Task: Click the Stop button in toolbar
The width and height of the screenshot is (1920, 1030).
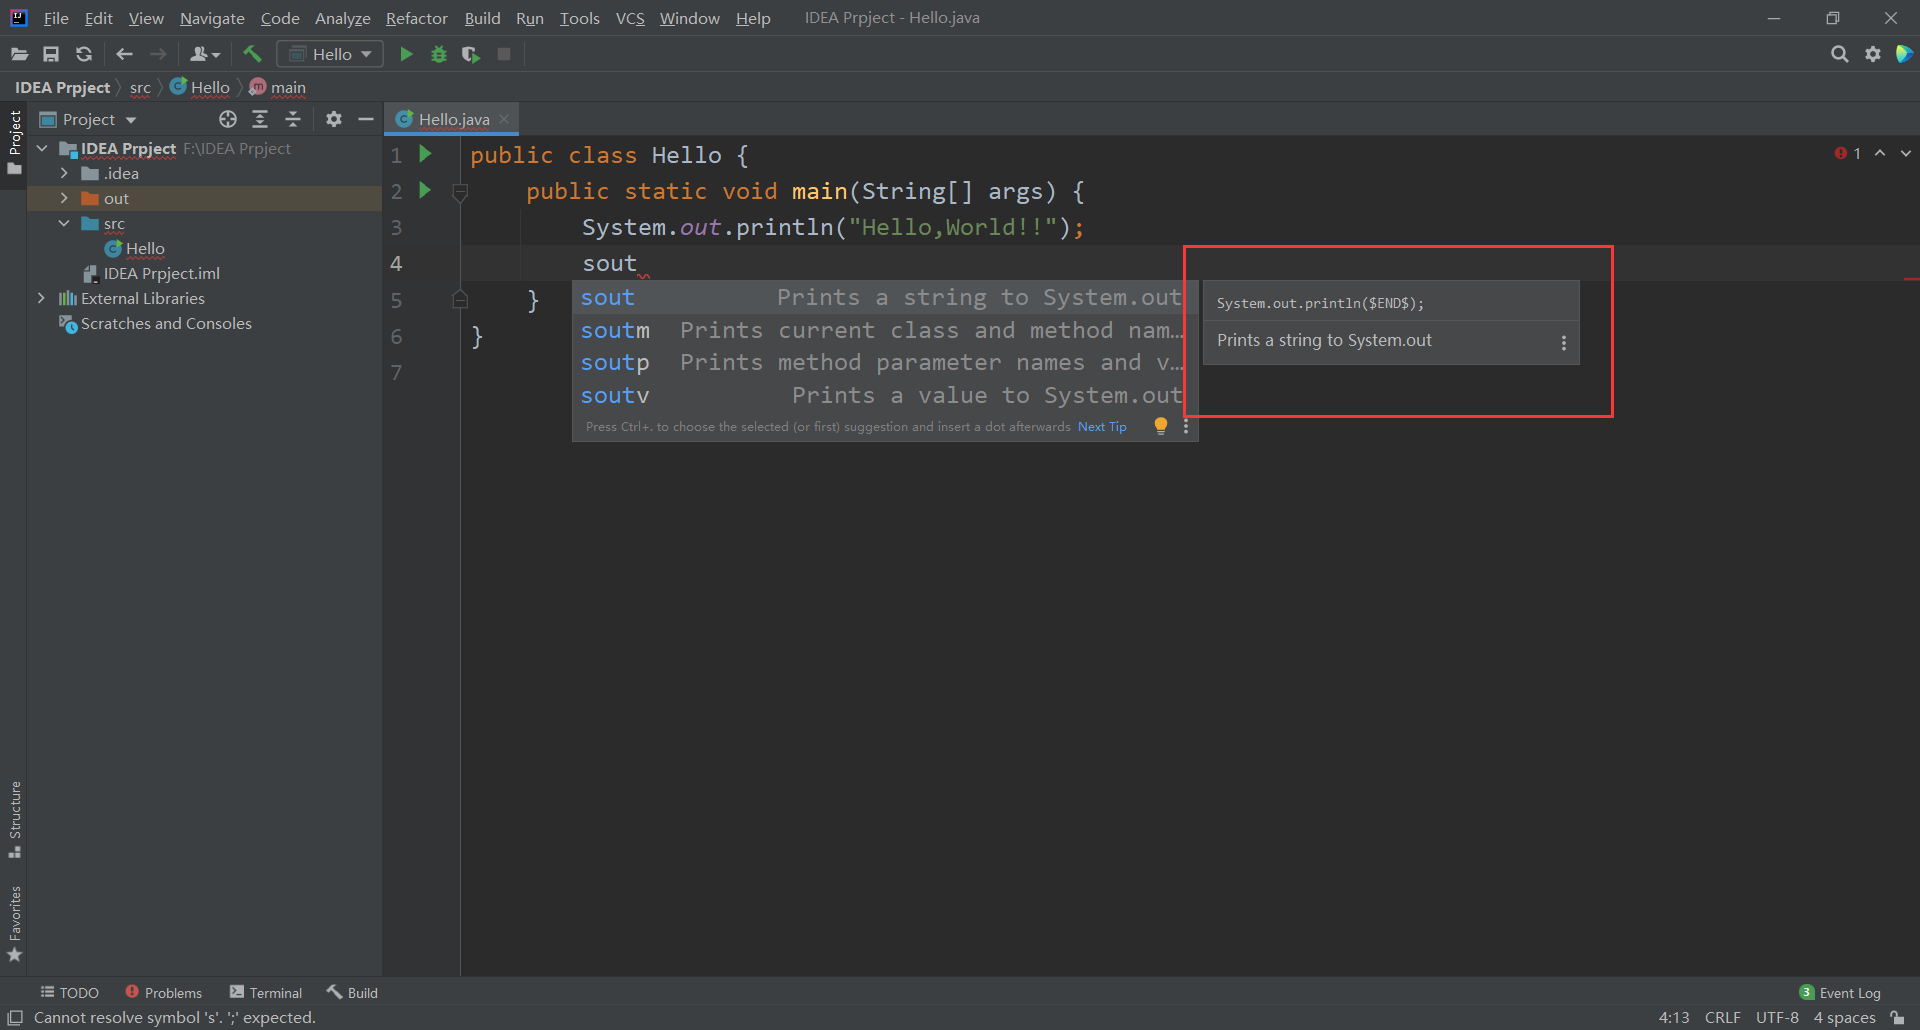Action: click(x=504, y=54)
